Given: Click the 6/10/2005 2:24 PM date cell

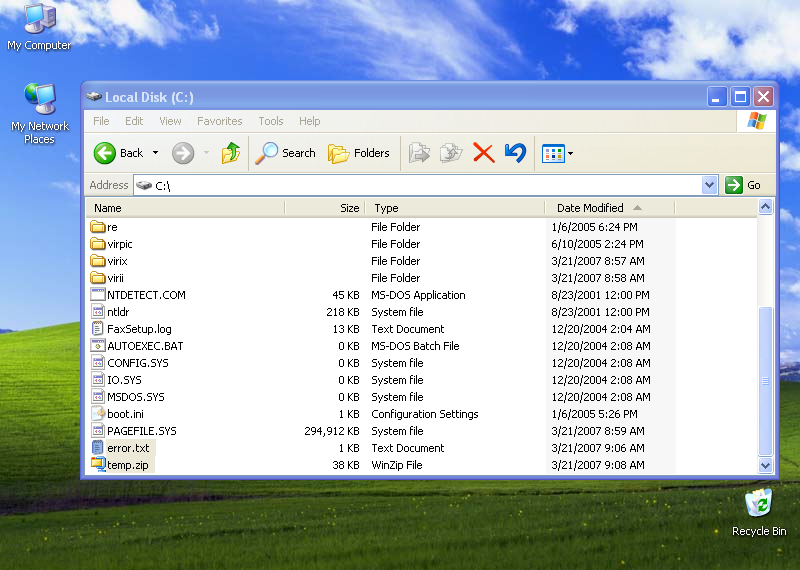Looking at the screenshot, I should (597, 244).
